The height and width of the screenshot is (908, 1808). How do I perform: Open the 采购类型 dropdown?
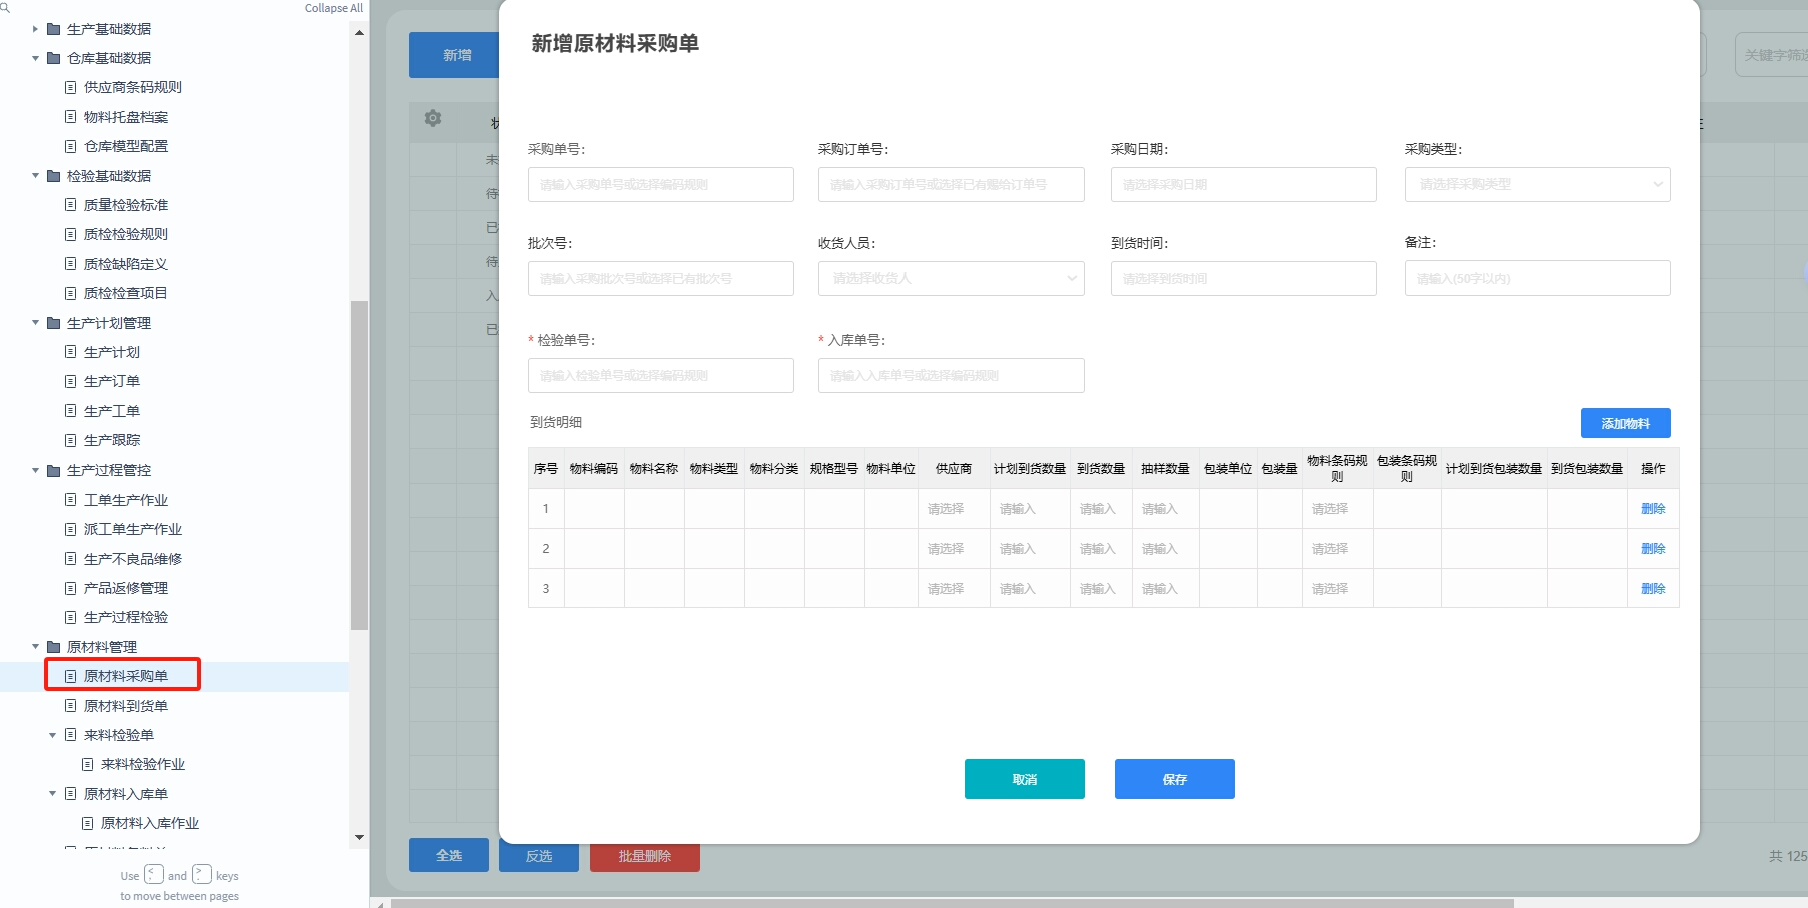coord(1536,184)
